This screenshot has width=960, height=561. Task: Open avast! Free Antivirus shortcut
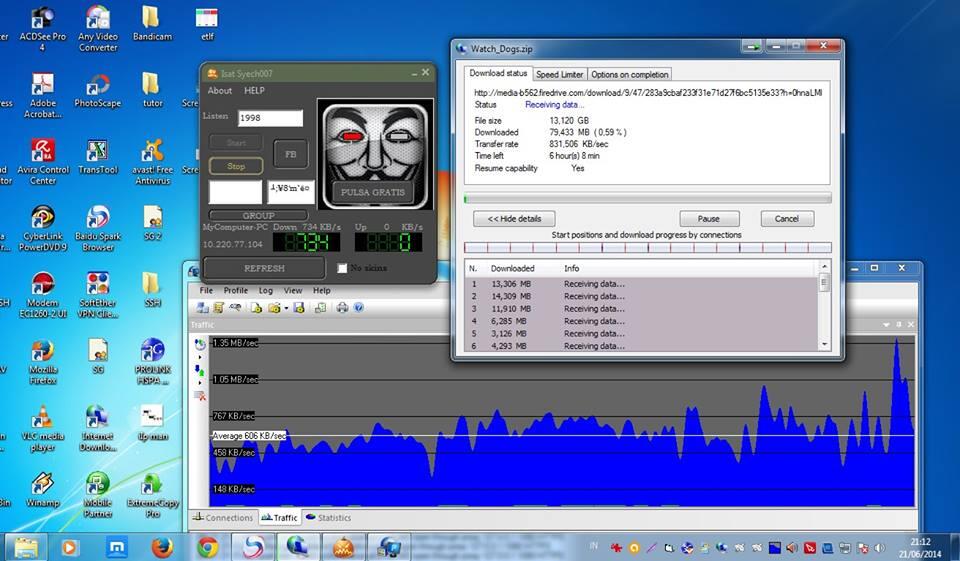pyautogui.click(x=152, y=162)
